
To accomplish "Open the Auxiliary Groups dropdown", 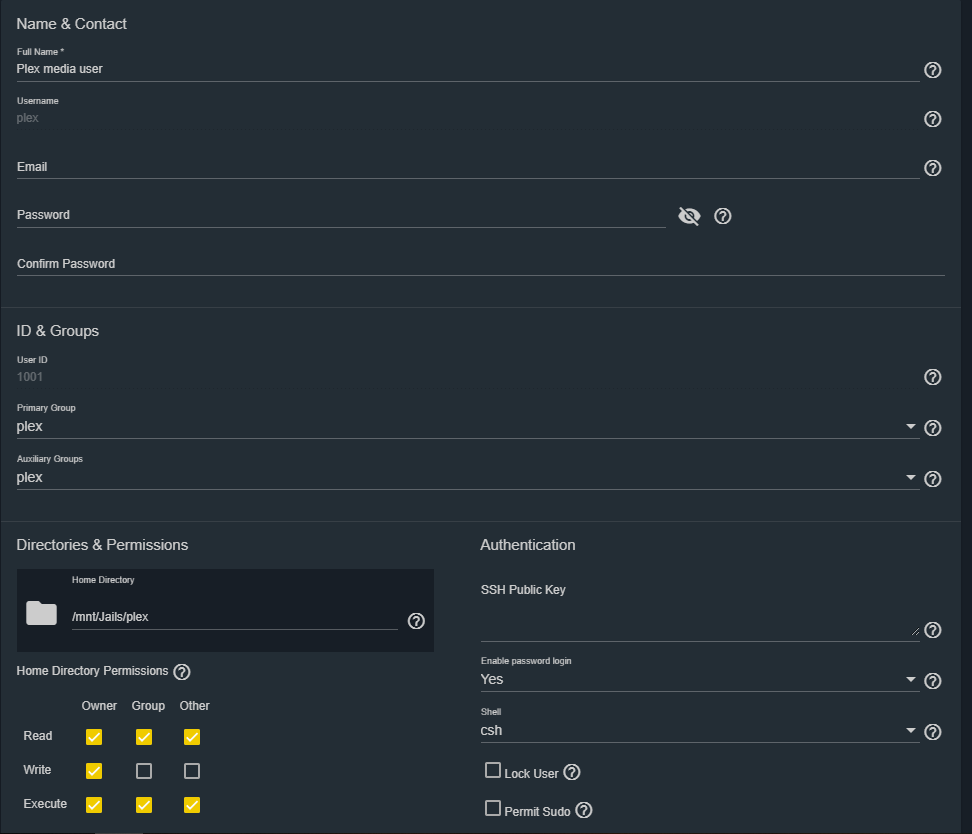I will (467, 477).
